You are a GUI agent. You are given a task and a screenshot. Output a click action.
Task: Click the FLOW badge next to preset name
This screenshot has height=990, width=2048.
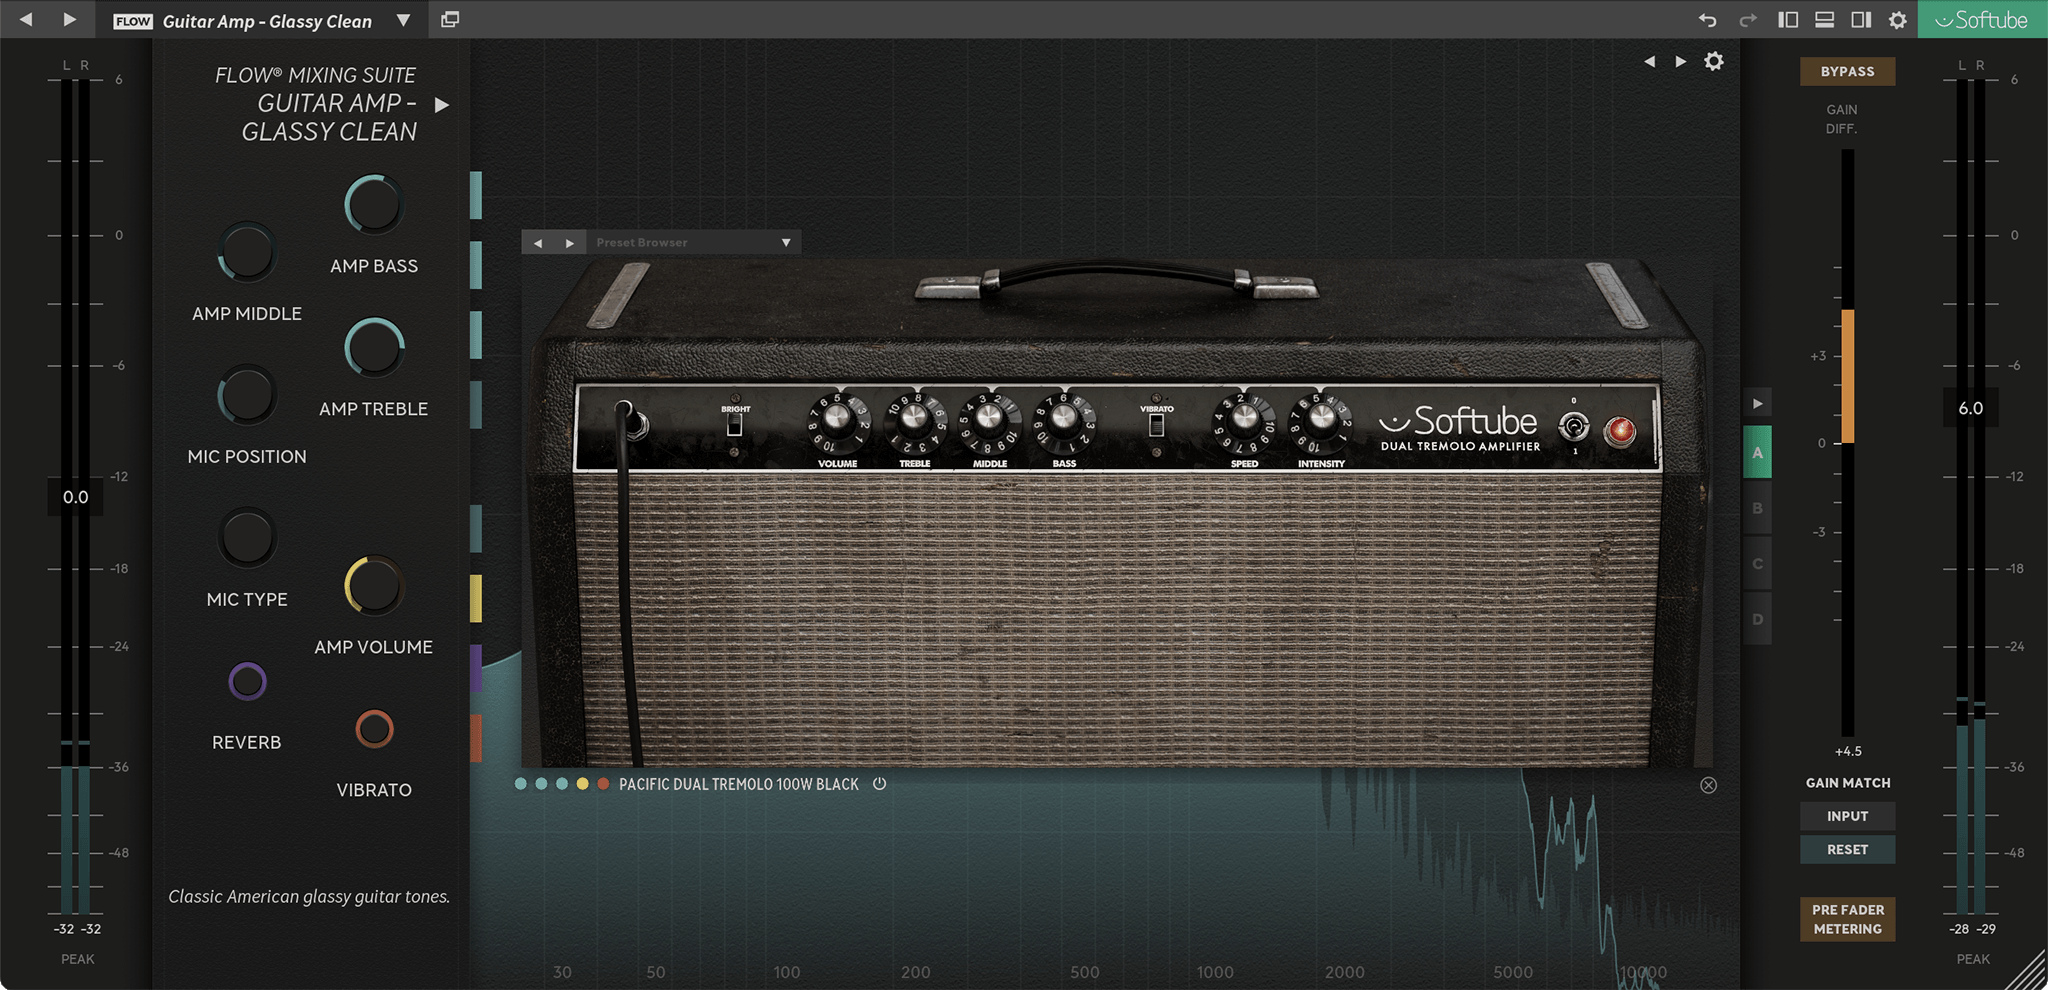[133, 21]
